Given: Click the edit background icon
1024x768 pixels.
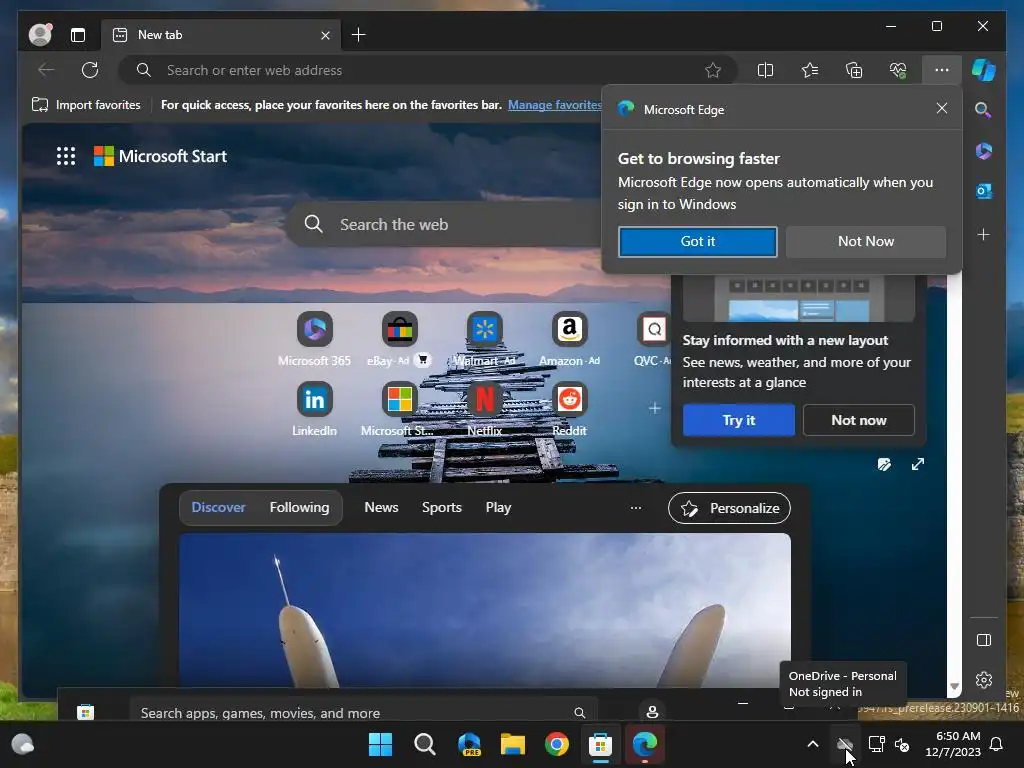Looking at the screenshot, I should pyautogui.click(x=884, y=464).
